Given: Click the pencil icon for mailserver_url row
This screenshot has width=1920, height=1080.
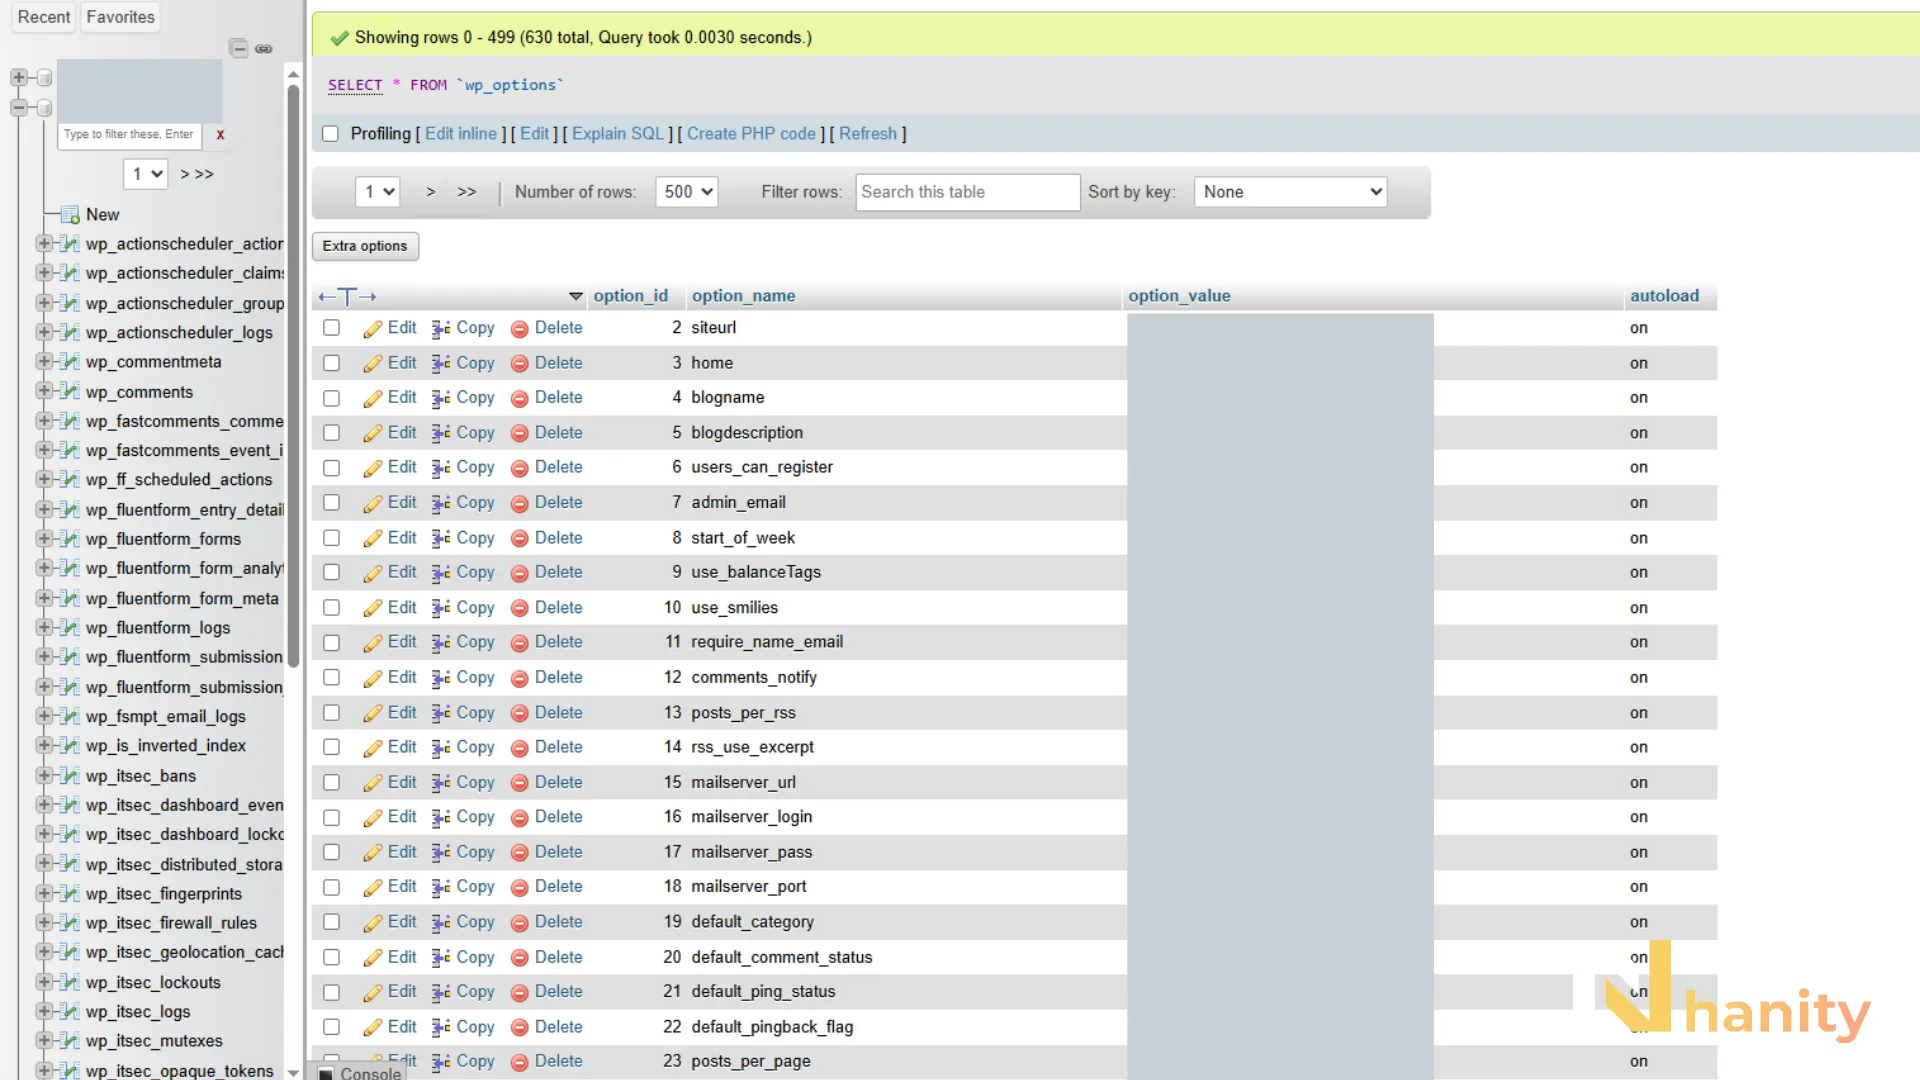Looking at the screenshot, I should click(373, 784).
